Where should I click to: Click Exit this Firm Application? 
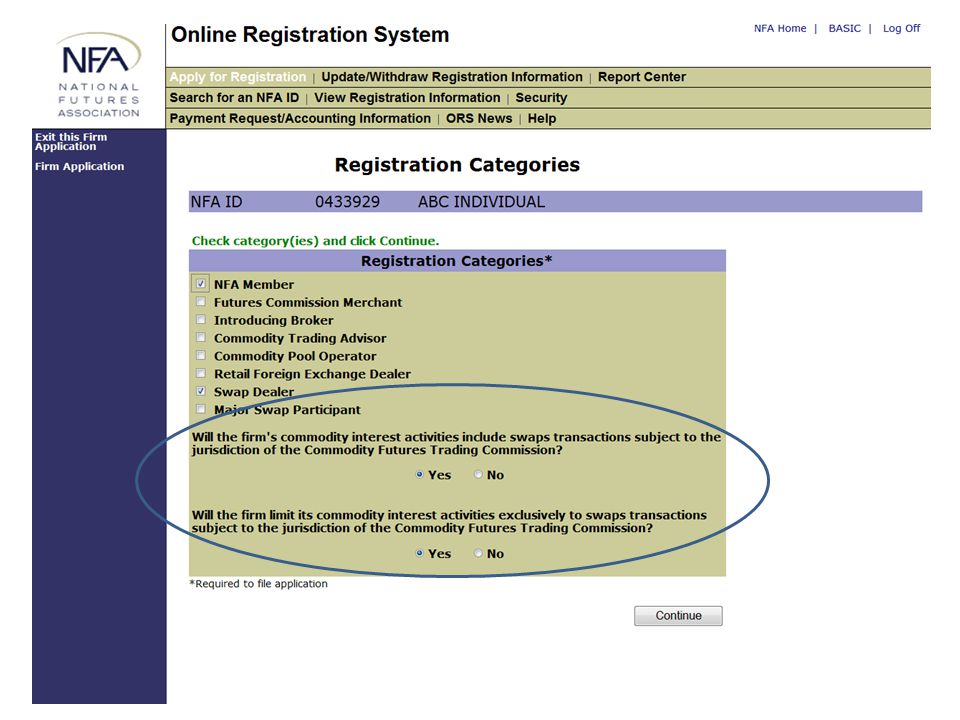coord(71,141)
